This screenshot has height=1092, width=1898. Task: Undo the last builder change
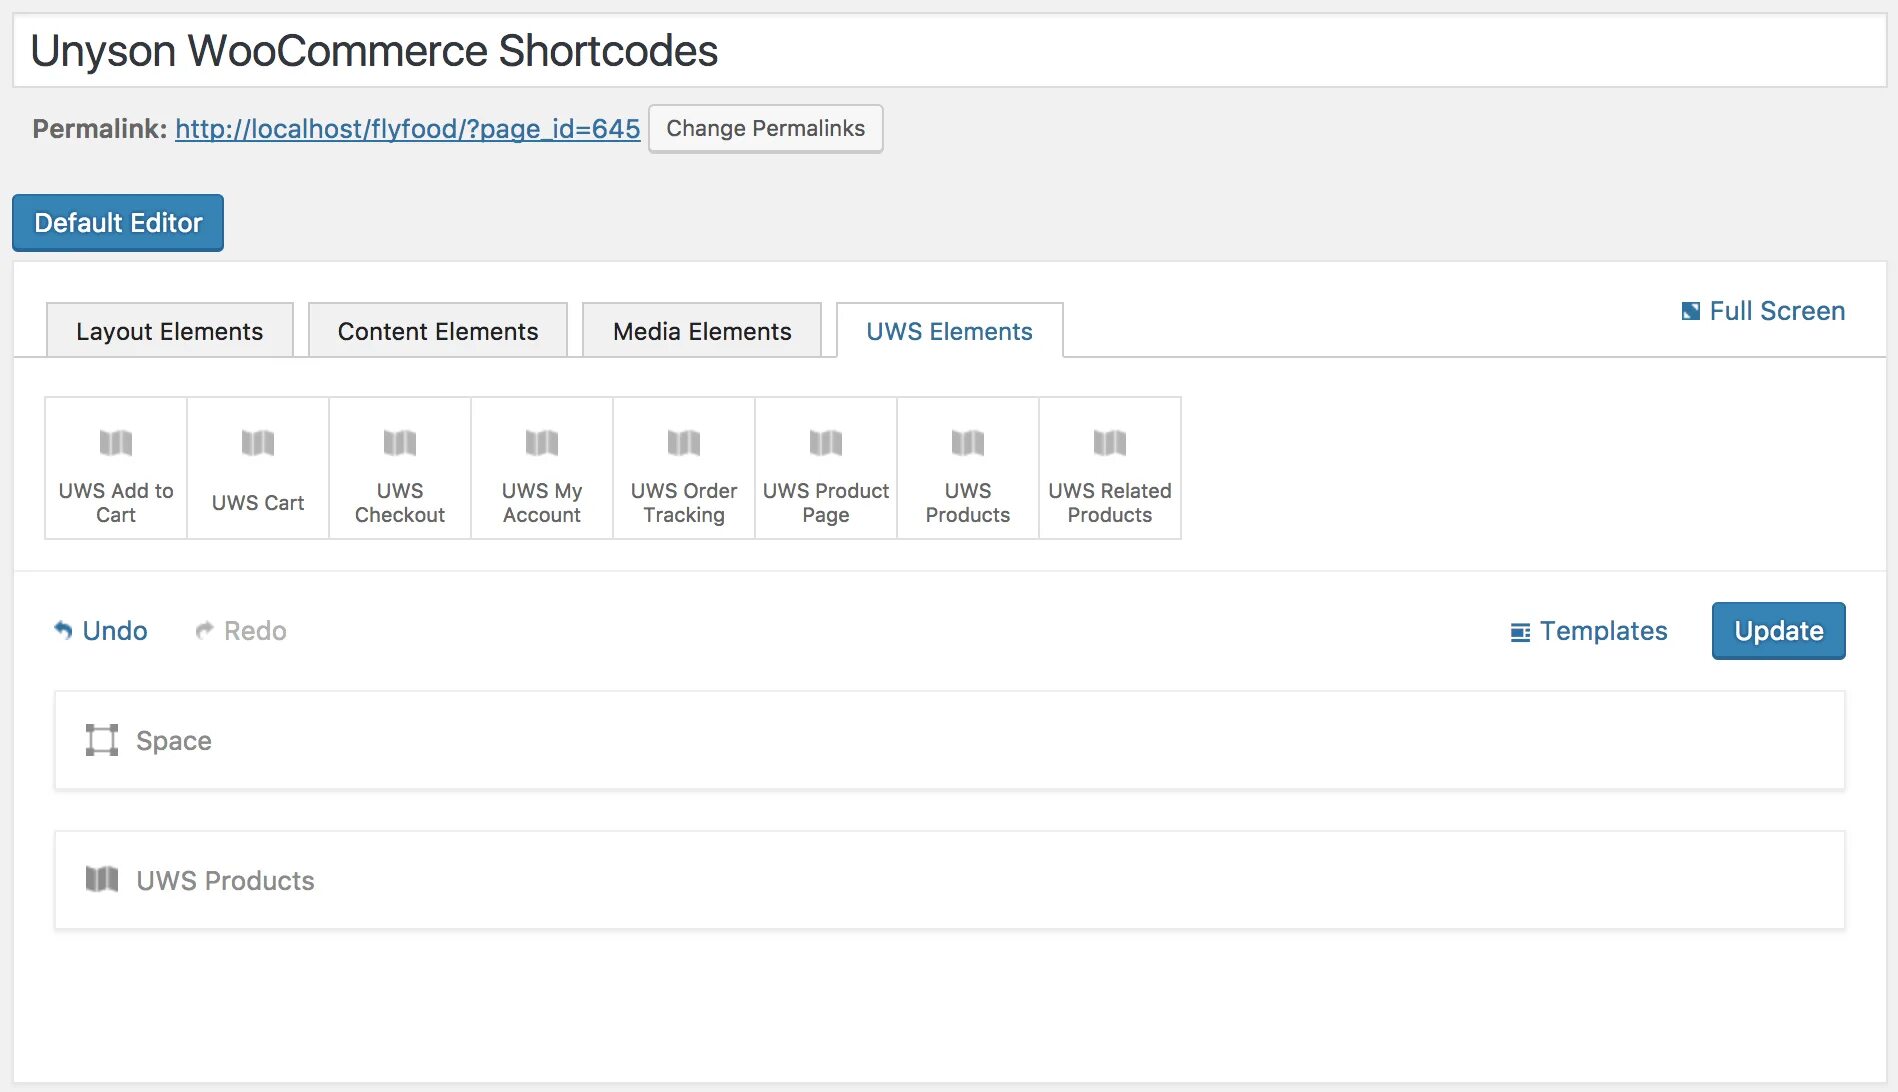tap(115, 631)
